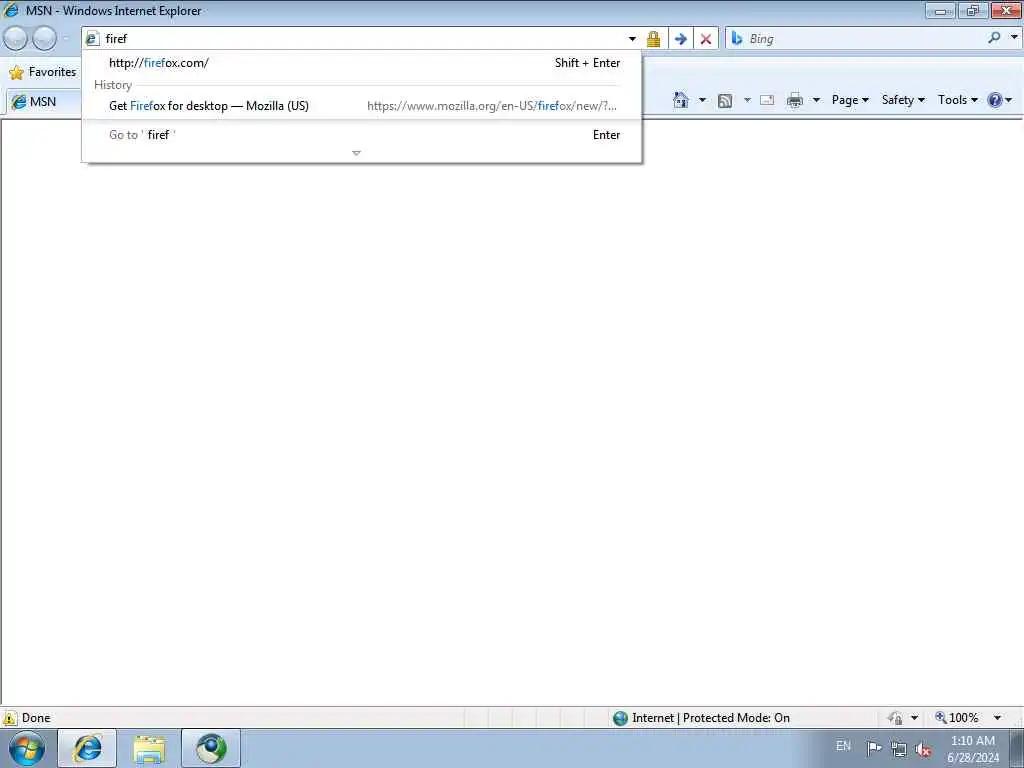The width and height of the screenshot is (1024, 768).
Task: Click the Bing search magnifier icon
Action: (994, 38)
